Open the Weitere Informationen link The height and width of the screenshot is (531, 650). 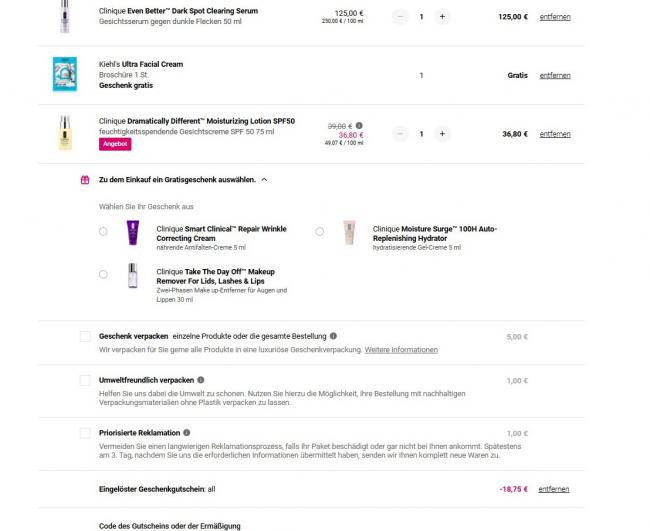[x=401, y=350]
